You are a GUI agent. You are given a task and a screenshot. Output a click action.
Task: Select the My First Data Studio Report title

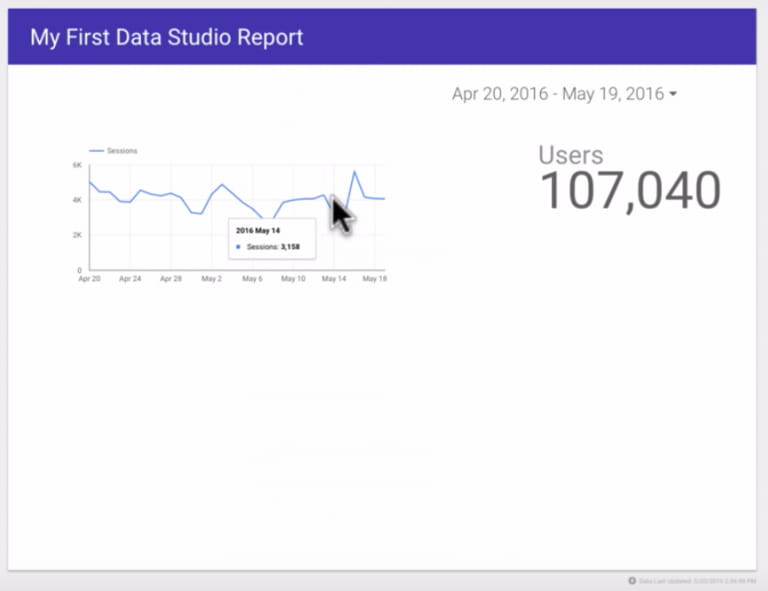pos(166,38)
